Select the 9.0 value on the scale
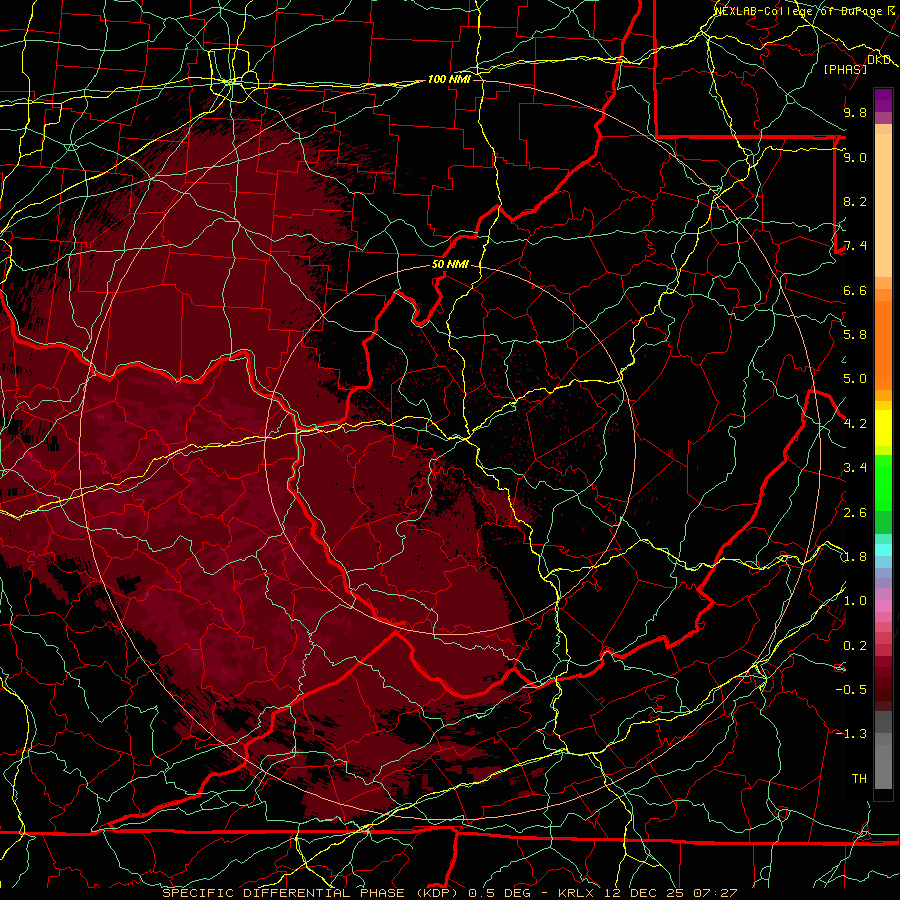 click(x=855, y=157)
